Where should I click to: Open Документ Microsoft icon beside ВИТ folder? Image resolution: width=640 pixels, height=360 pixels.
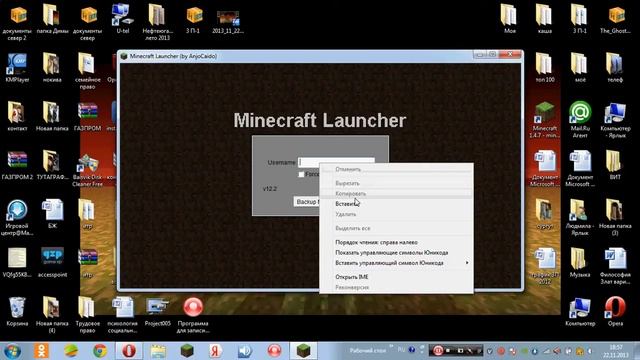pos(580,169)
